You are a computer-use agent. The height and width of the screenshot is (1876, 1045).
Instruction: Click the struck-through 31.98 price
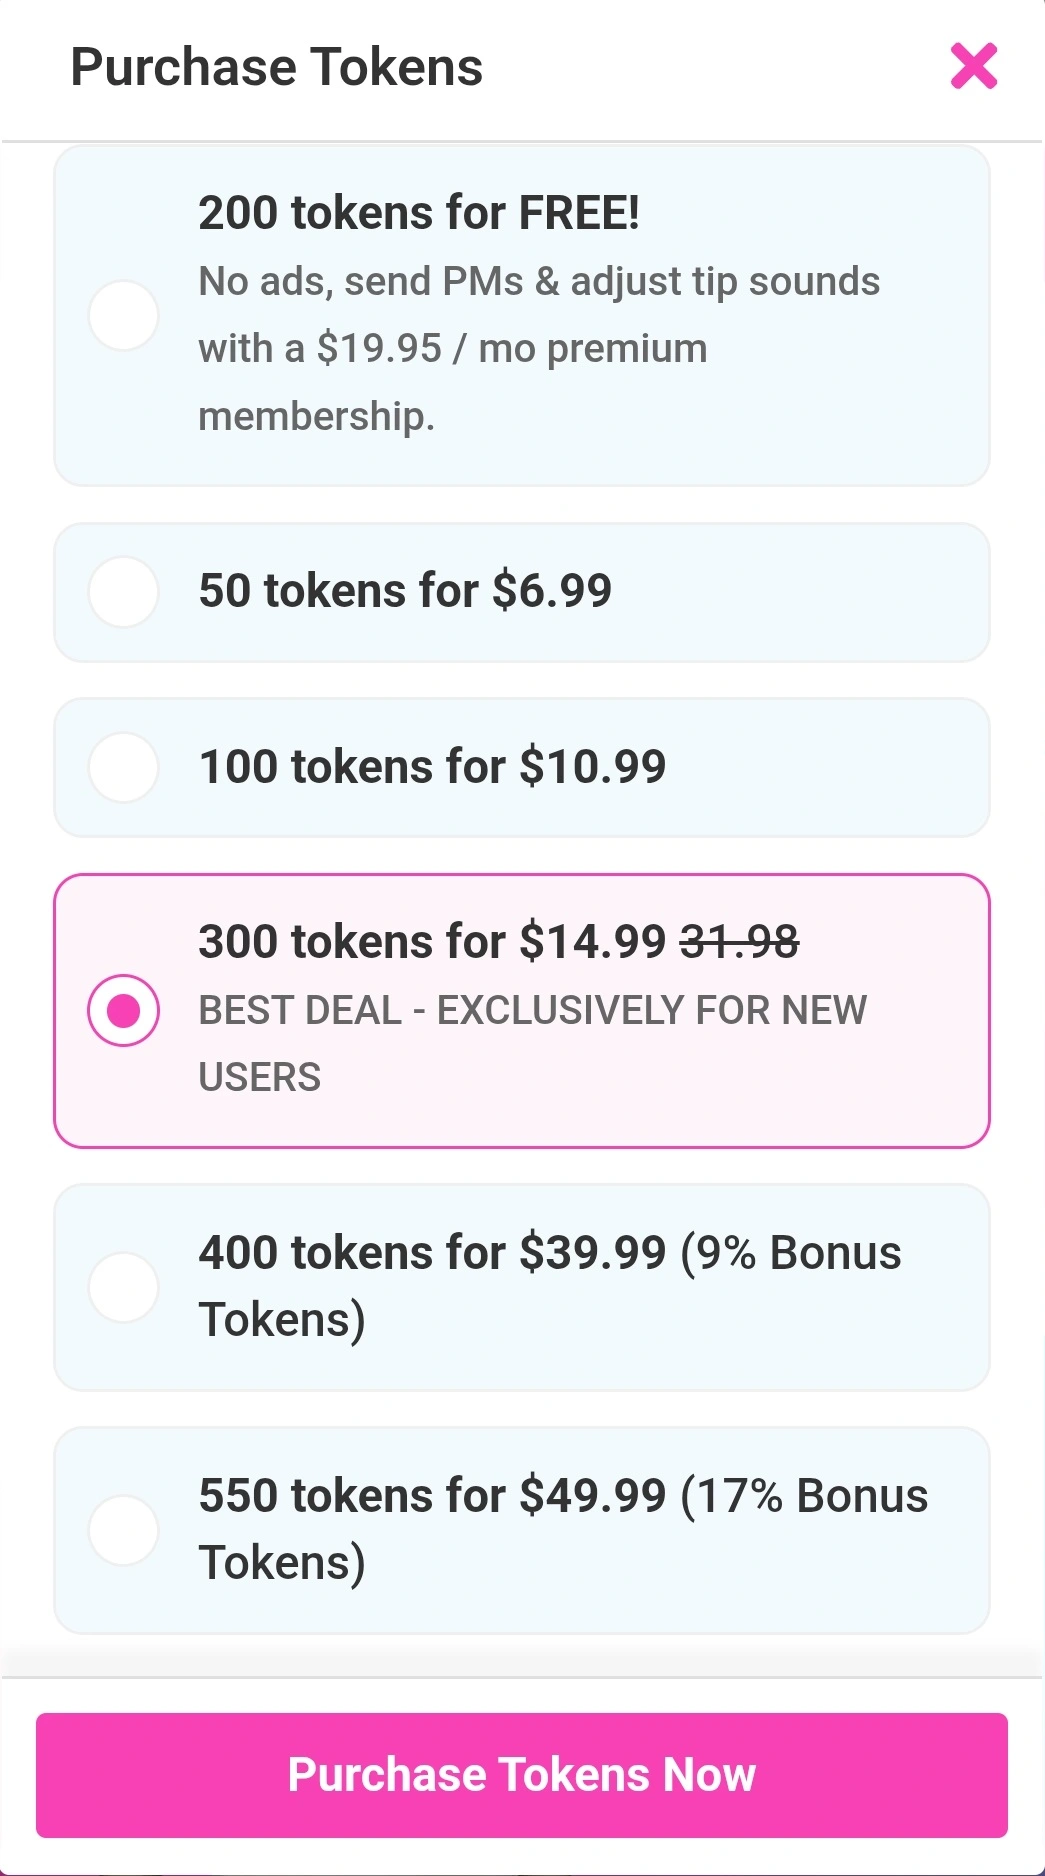pyautogui.click(x=739, y=942)
